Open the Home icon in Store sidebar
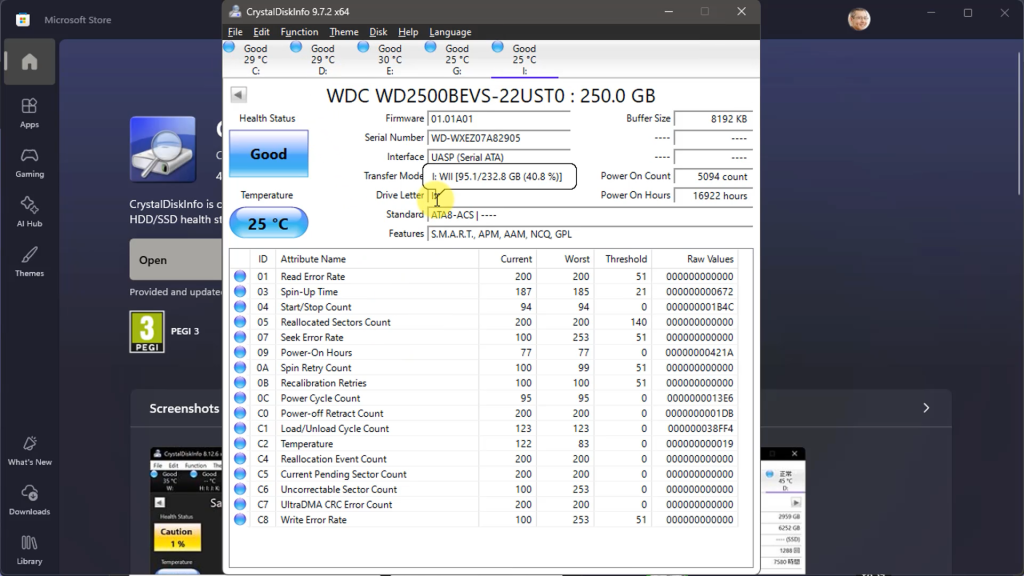Image resolution: width=1024 pixels, height=576 pixels. point(29,62)
